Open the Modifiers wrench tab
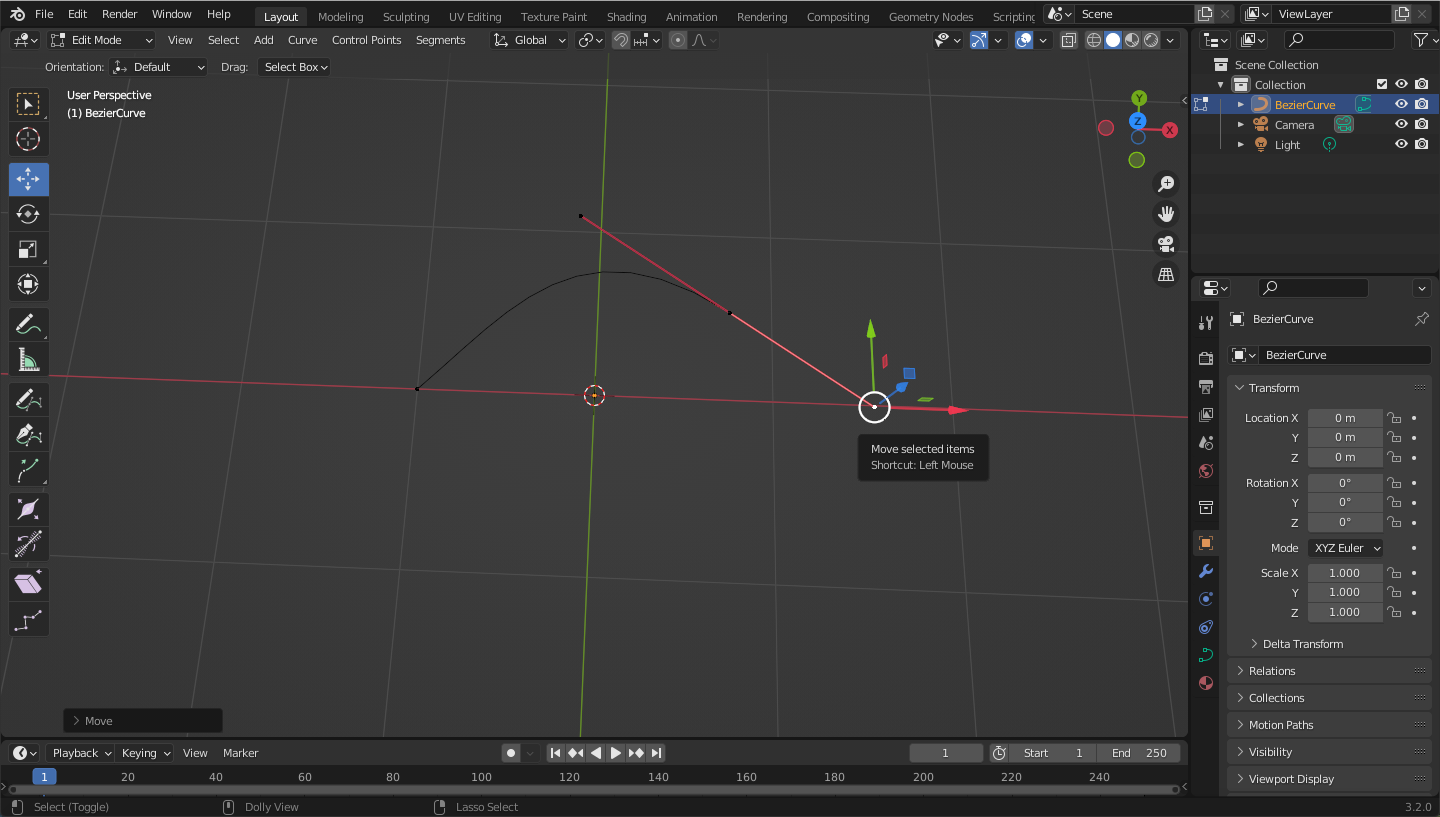 1206,571
